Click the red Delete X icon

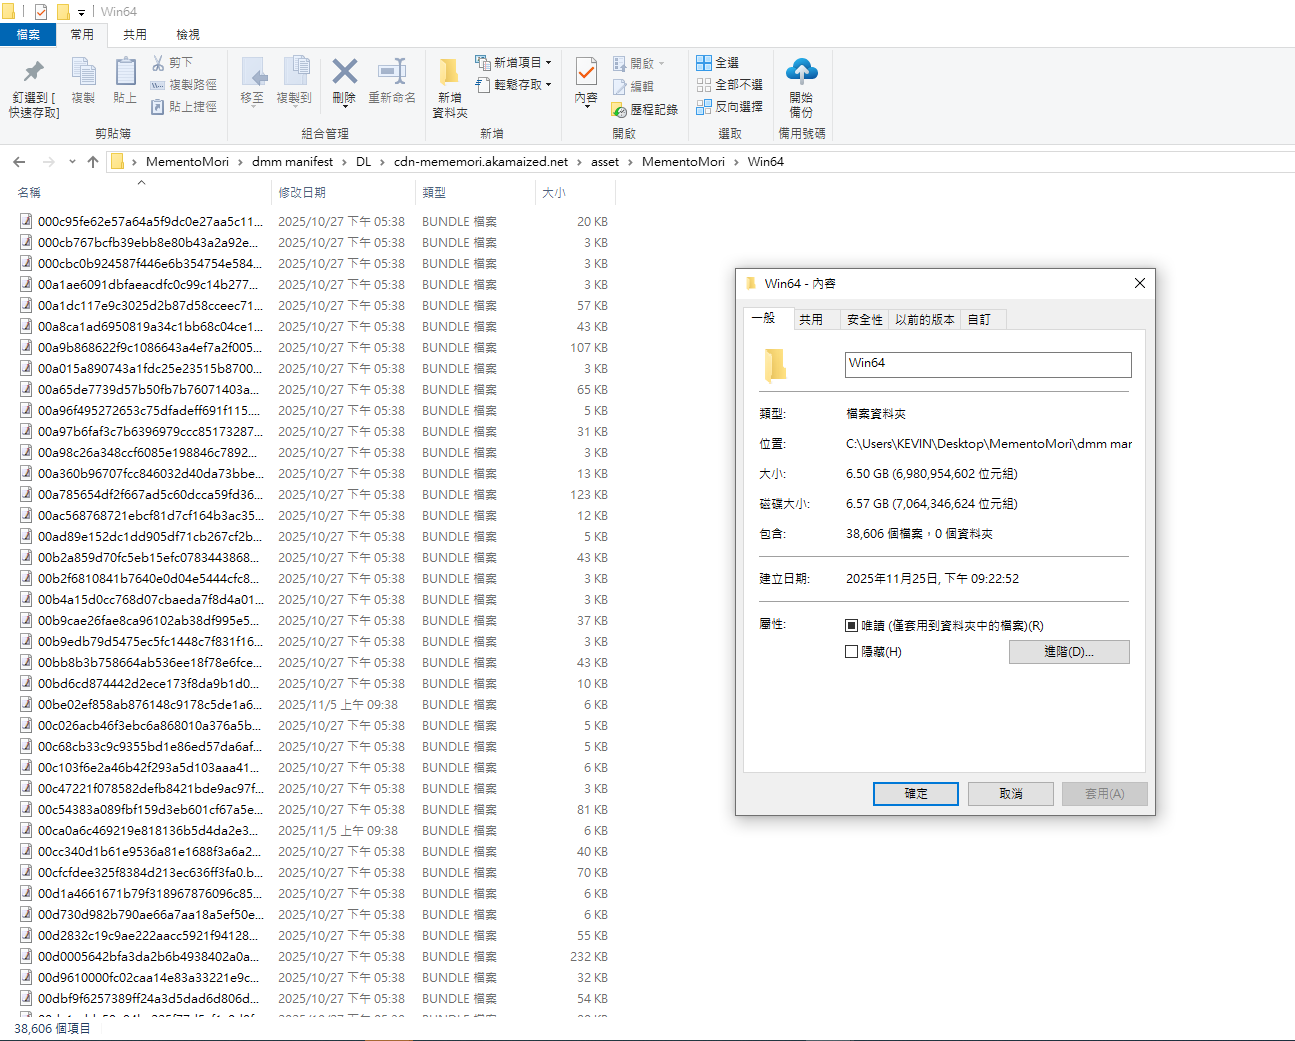coord(344,72)
